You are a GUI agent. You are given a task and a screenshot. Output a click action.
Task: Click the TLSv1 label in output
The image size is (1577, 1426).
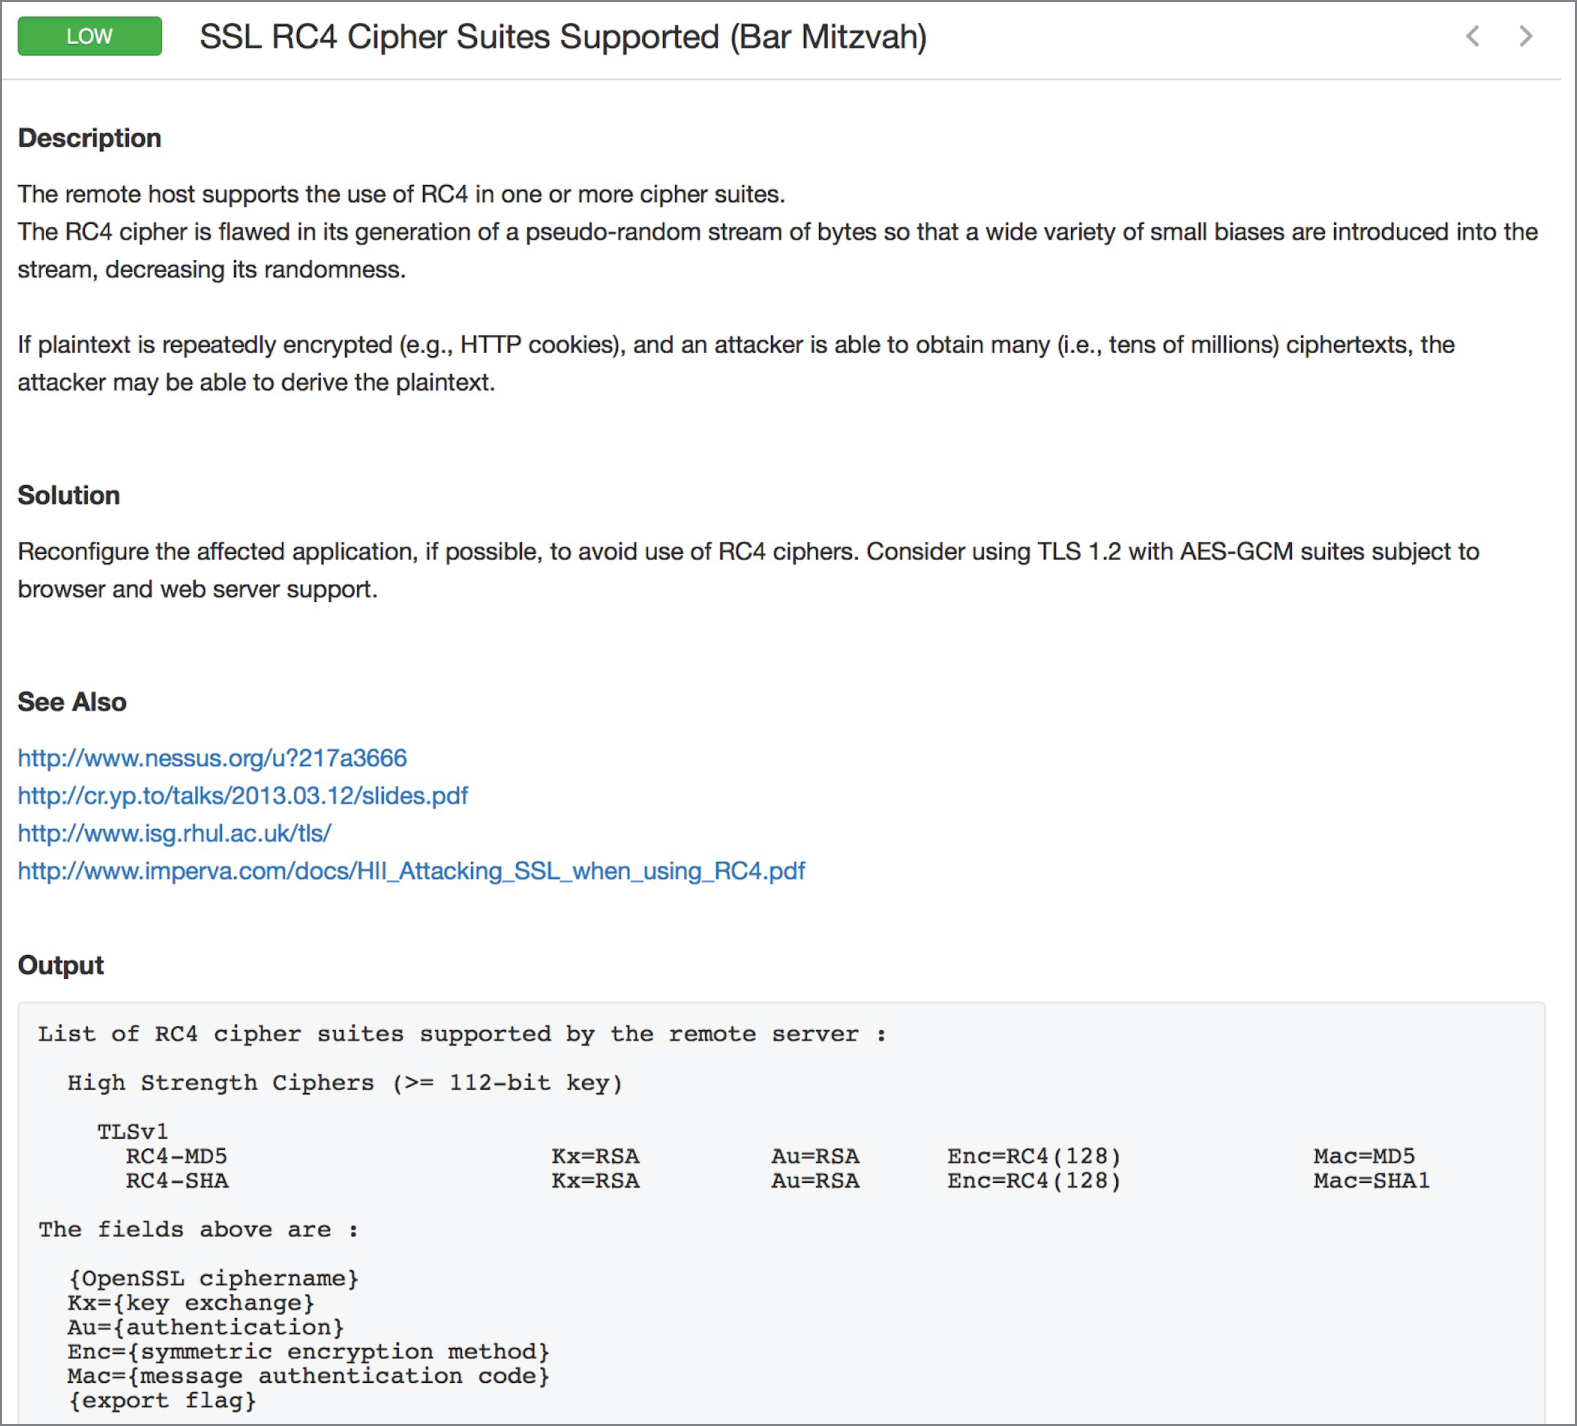coord(133,1132)
